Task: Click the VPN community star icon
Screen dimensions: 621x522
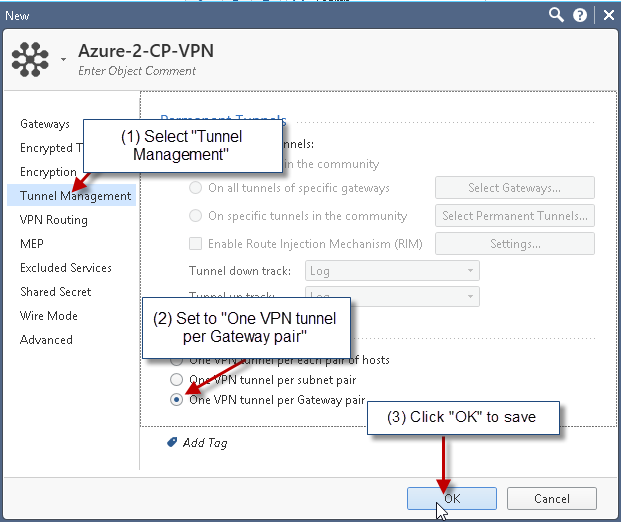Action: 30,59
